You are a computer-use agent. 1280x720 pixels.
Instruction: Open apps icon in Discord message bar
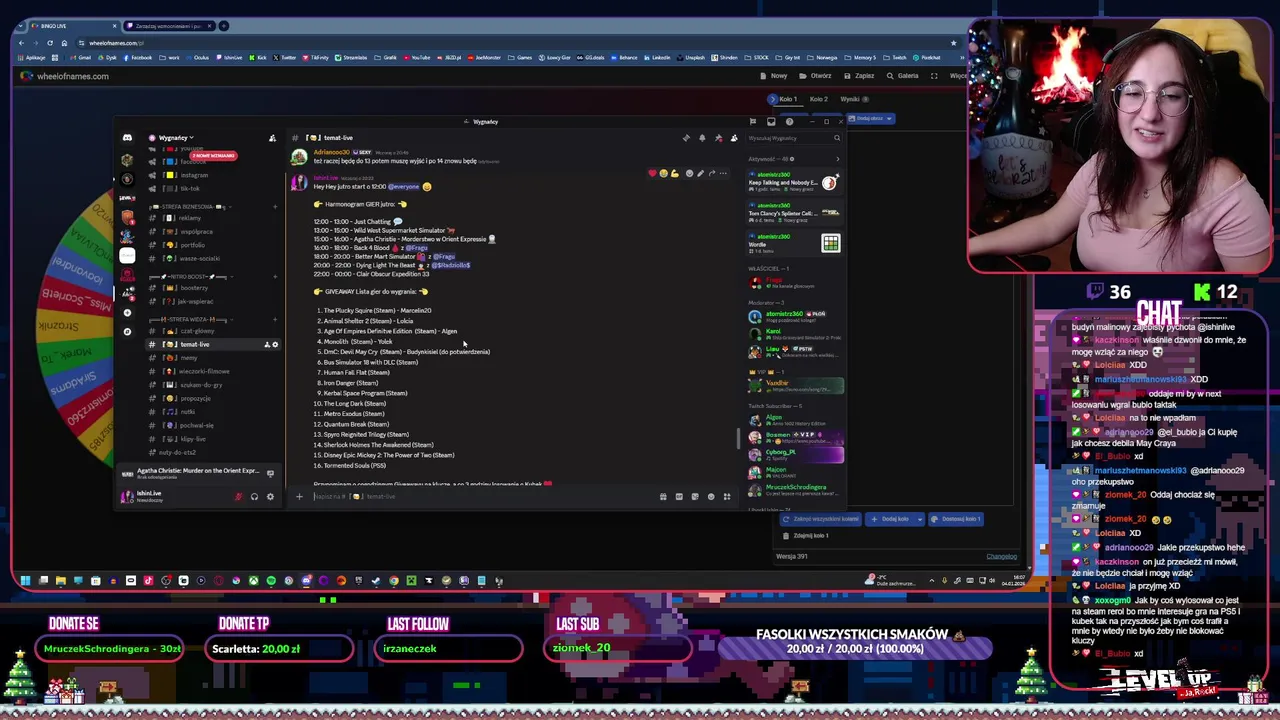(727, 496)
